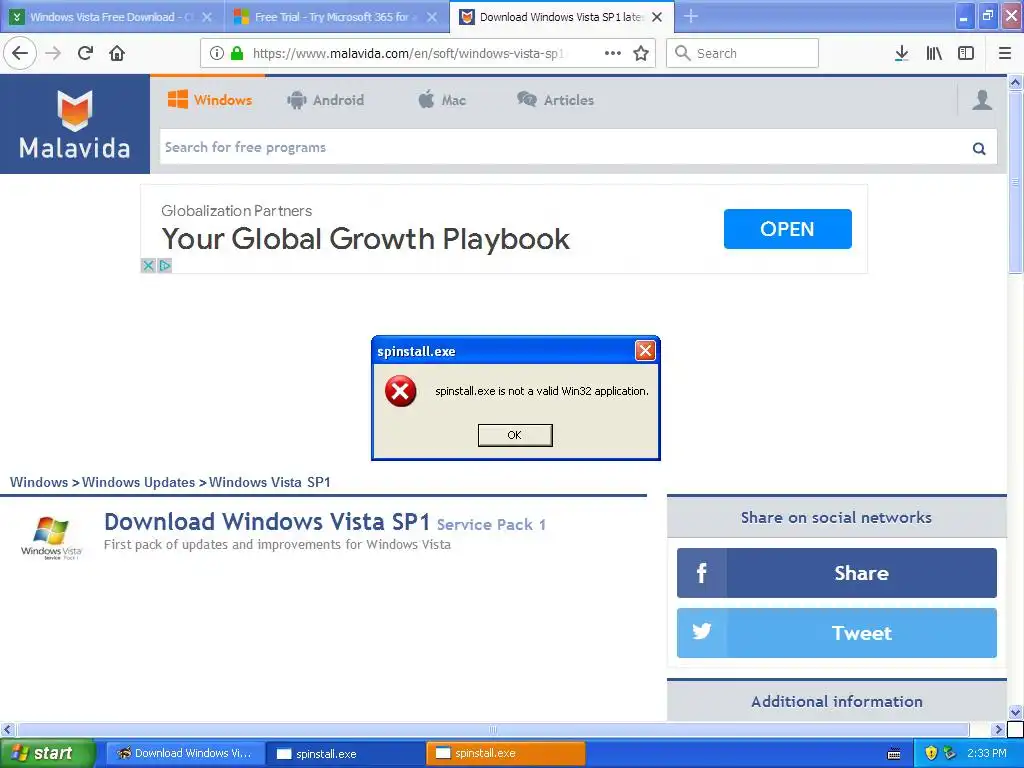Click the Forward arrow button

point(53,53)
